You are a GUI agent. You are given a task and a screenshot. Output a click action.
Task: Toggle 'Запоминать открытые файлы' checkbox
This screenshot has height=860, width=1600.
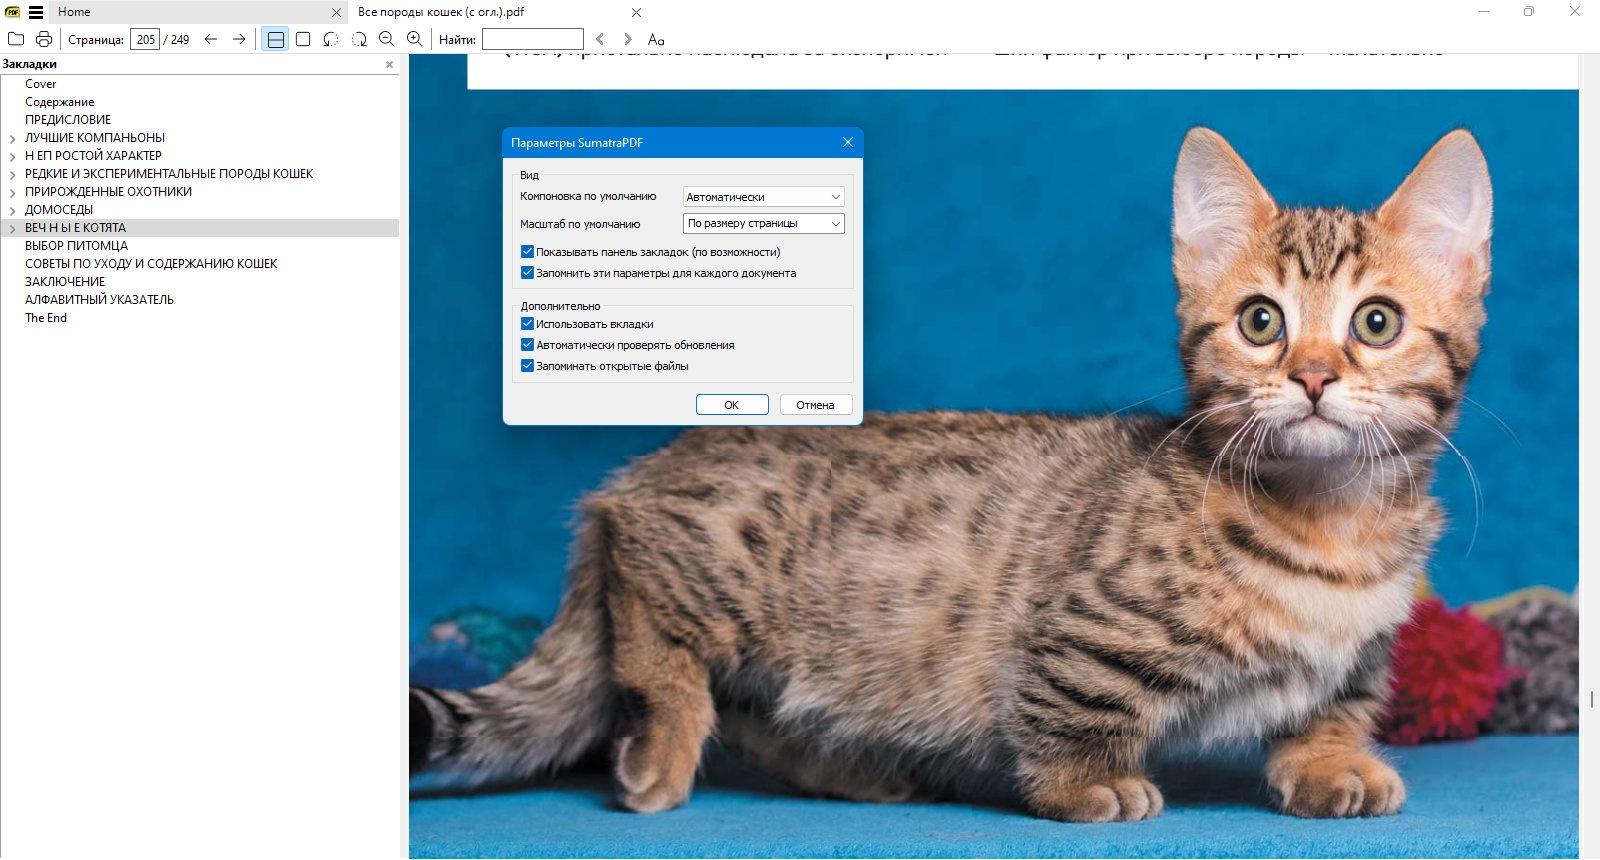pos(527,366)
